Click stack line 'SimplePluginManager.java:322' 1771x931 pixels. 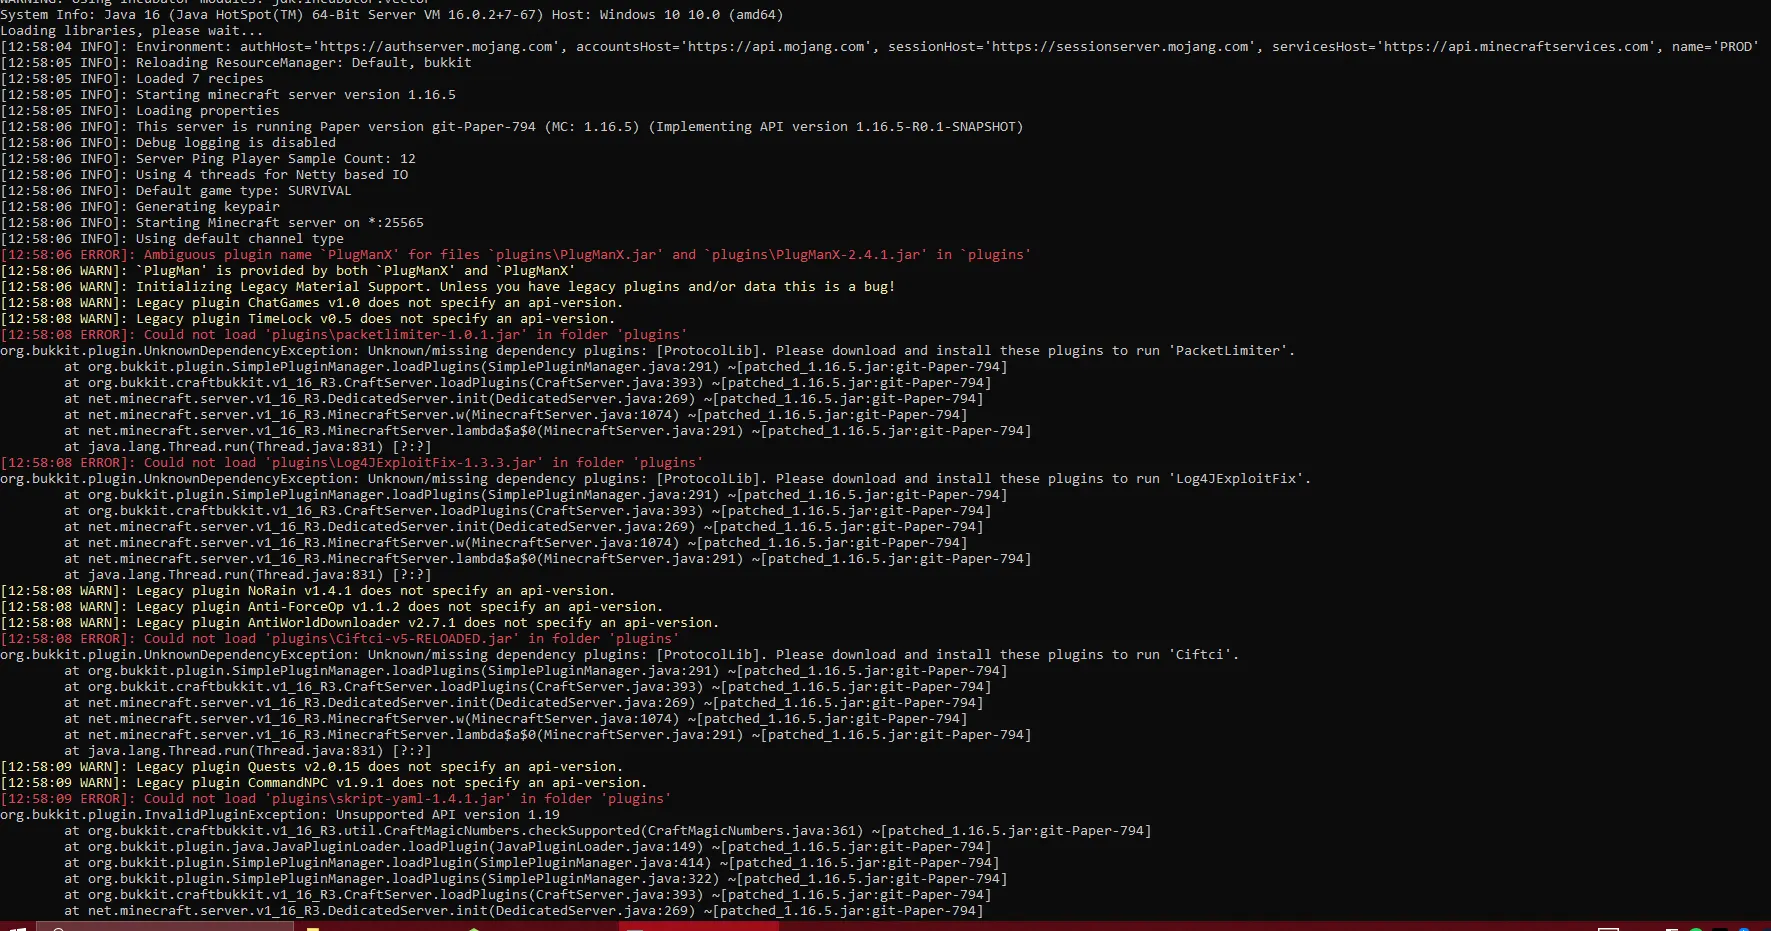(x=536, y=879)
